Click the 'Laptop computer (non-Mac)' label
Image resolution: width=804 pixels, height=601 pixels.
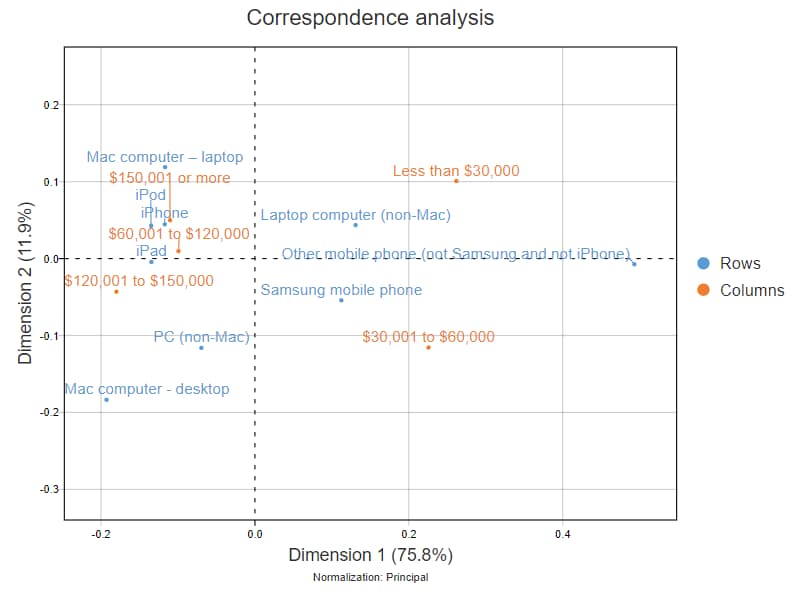[356, 215]
